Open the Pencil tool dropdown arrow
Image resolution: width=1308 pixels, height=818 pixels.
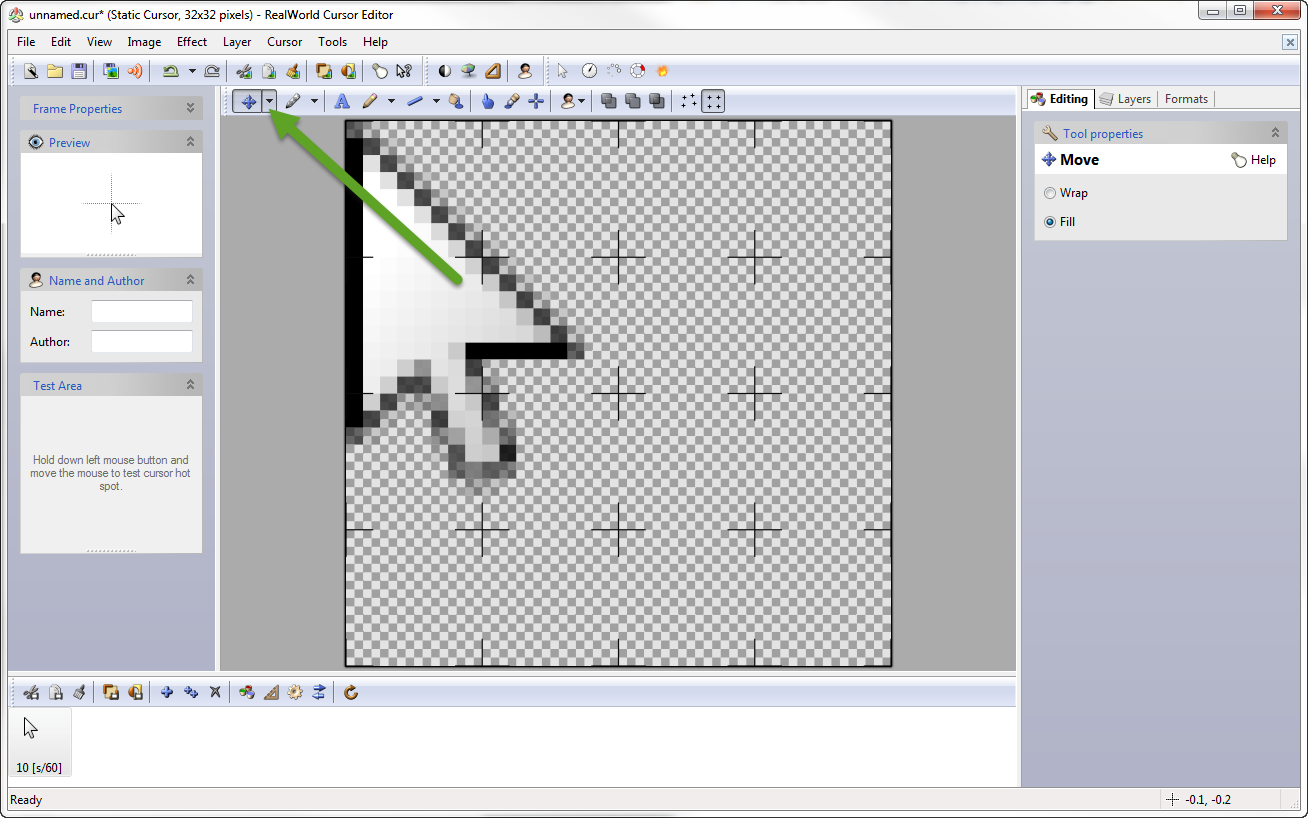point(391,101)
